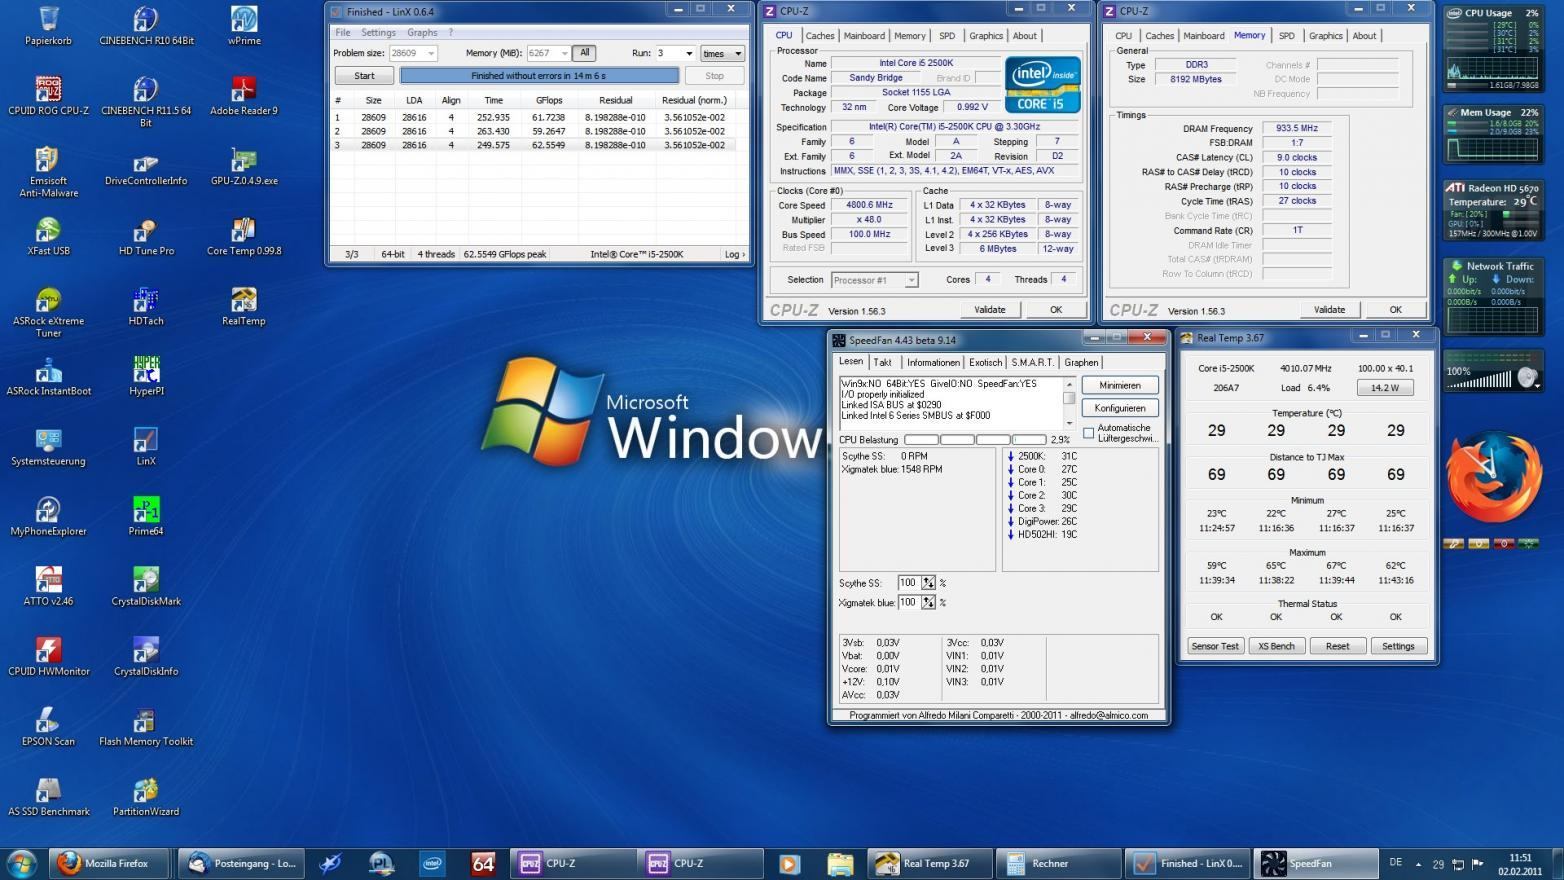The height and width of the screenshot is (880, 1564).
Task: Select the AS SSD Benchmark shortcut
Action: 48,798
